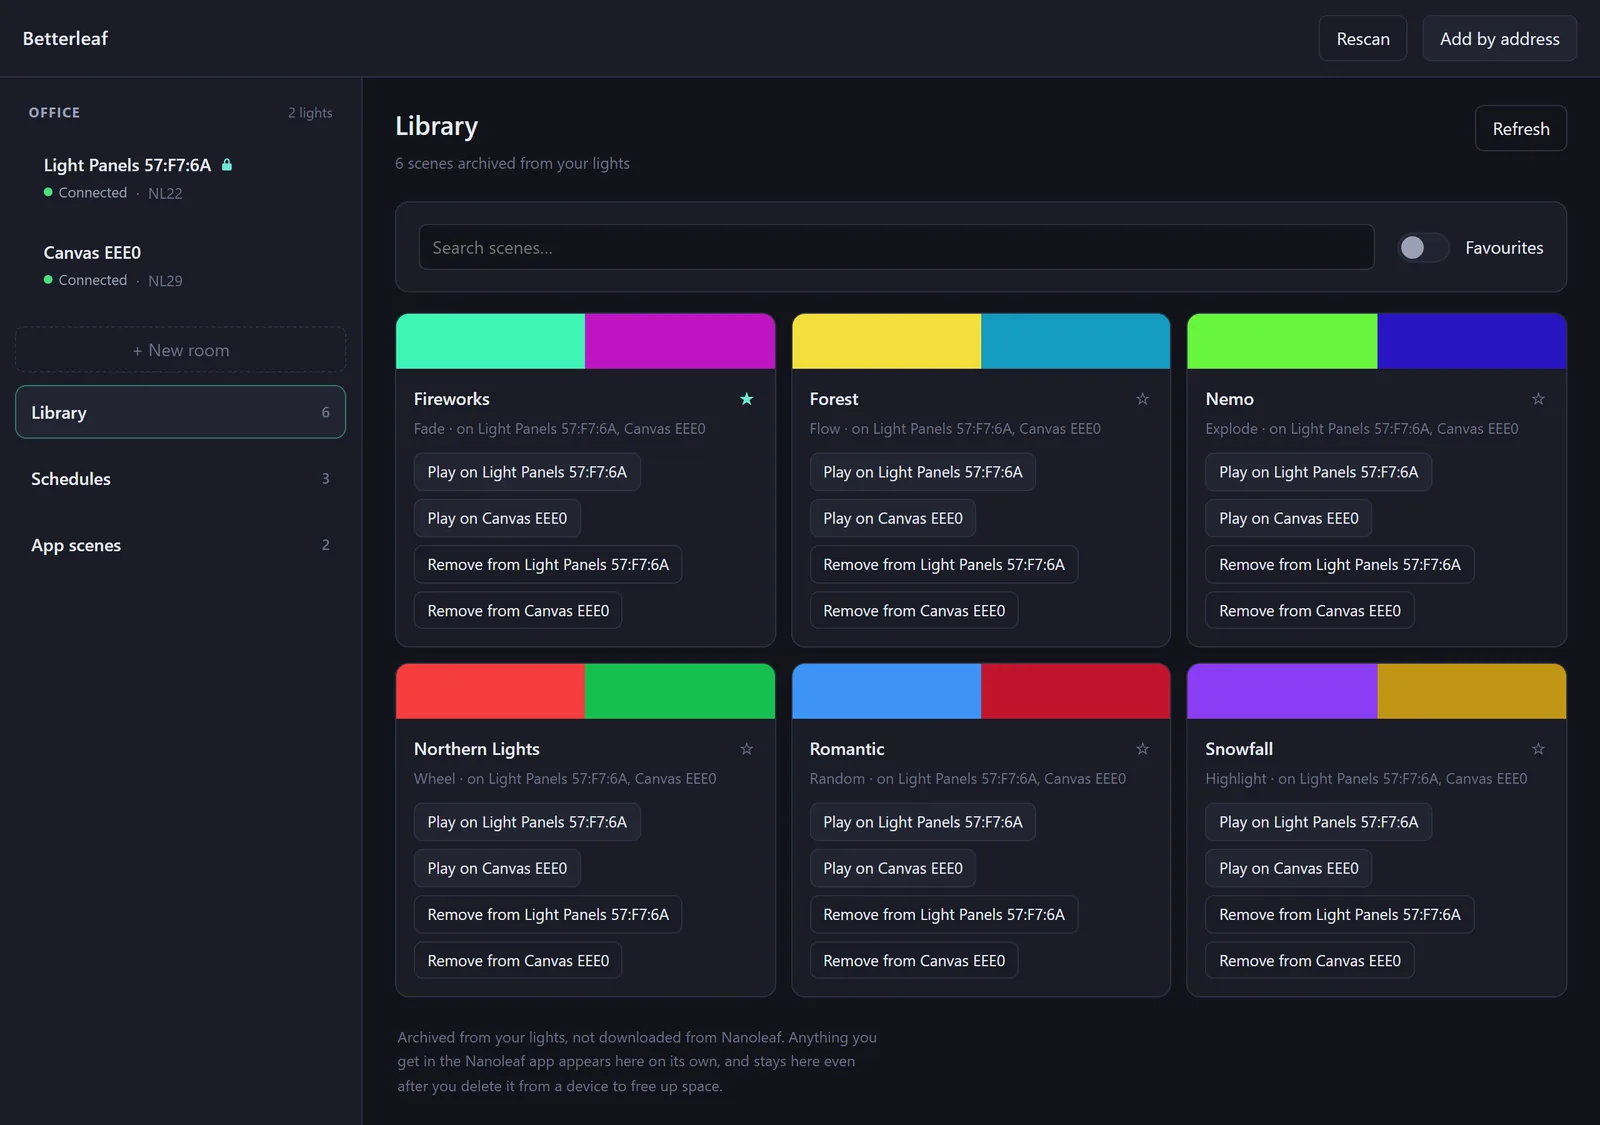Click the Snowfall purple colour swatch

pos(1282,691)
